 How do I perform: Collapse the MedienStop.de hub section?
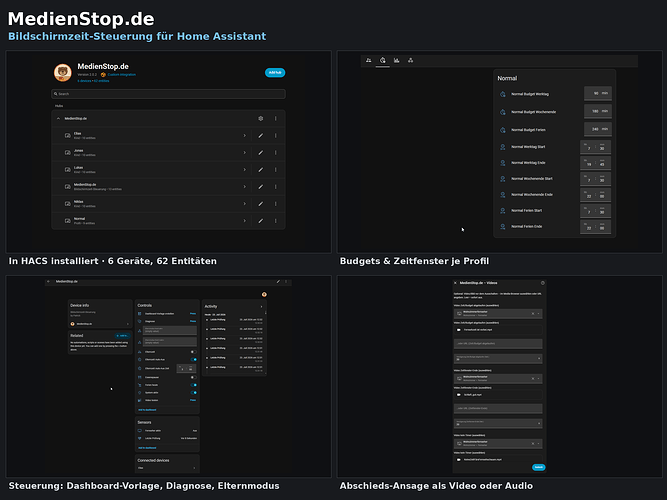pyautogui.click(x=58, y=118)
